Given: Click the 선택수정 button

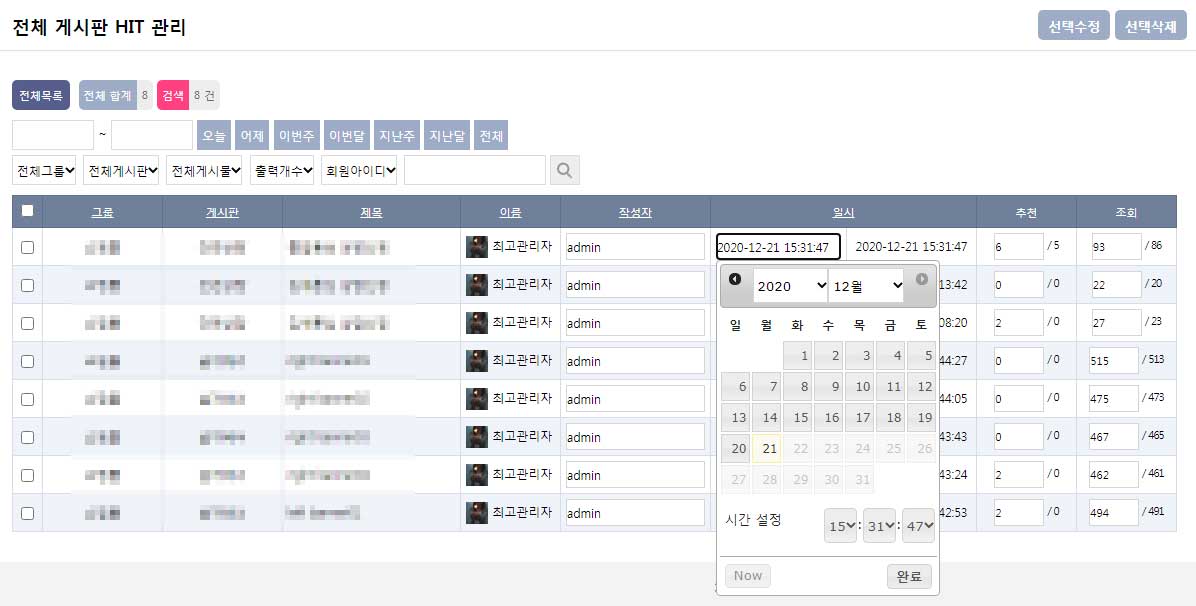Looking at the screenshot, I should click(x=1074, y=25).
